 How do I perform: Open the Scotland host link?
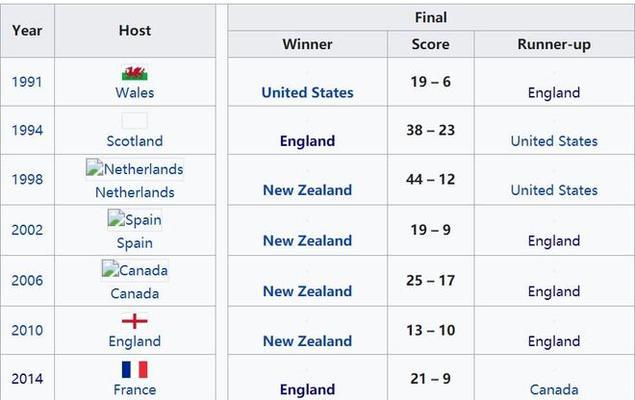[134, 141]
